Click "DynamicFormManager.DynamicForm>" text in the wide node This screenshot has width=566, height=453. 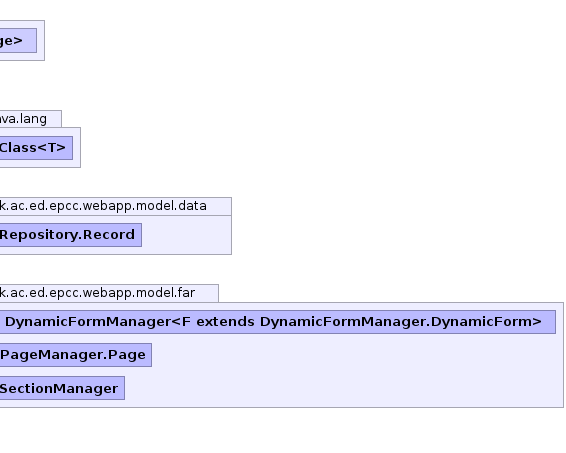coord(401,322)
